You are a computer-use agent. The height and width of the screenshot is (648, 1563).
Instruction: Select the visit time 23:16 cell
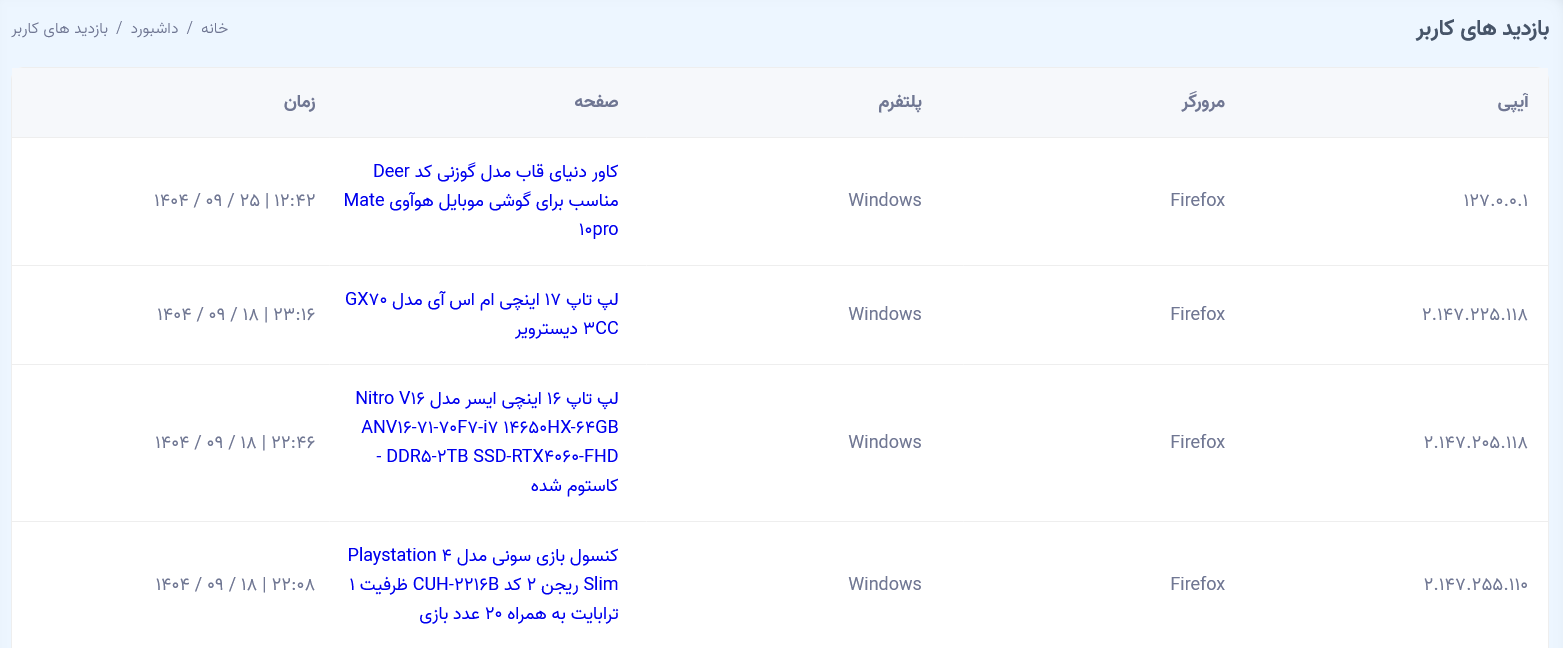tap(234, 314)
